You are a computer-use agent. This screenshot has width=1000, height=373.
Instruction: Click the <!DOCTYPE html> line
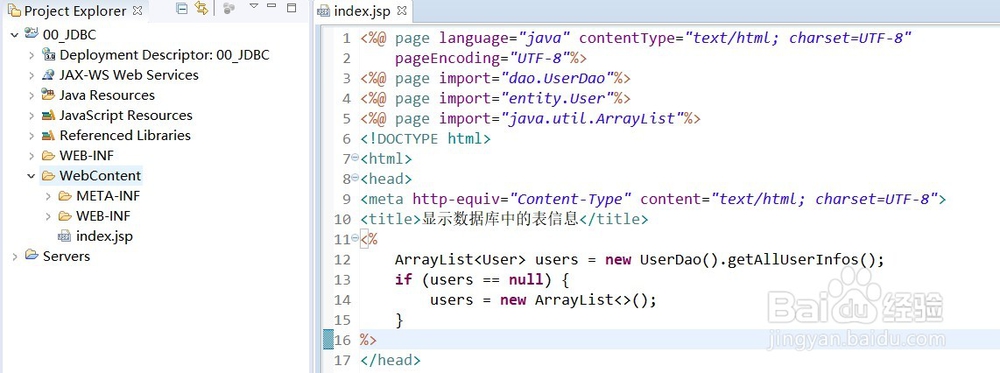(425, 139)
